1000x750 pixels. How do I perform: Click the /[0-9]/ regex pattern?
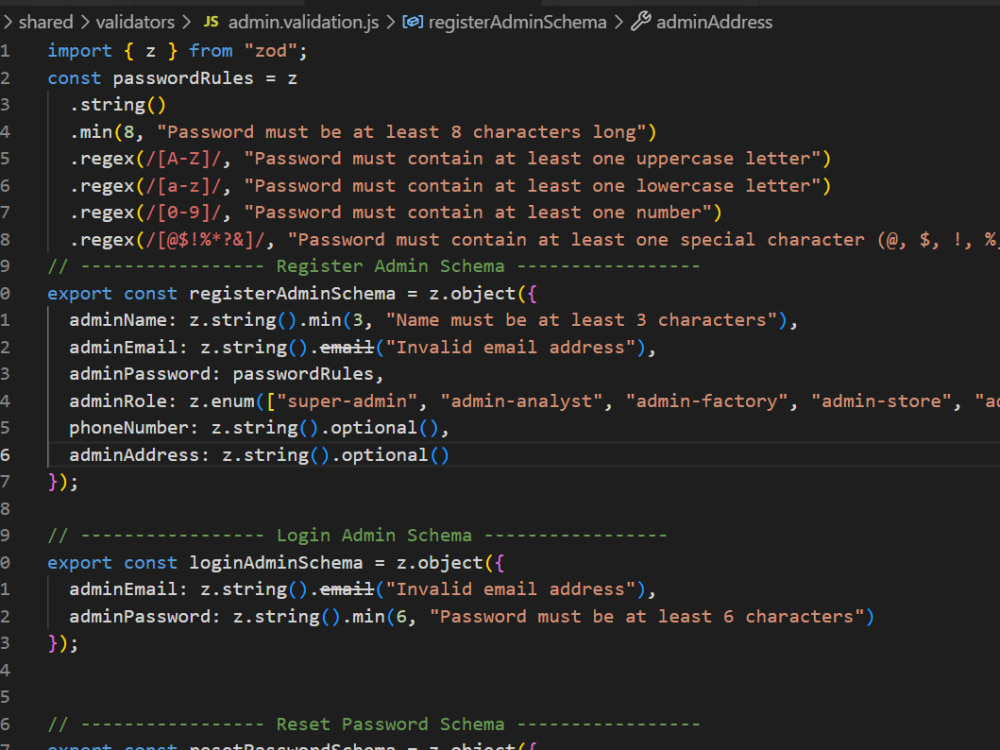pyautogui.click(x=184, y=212)
